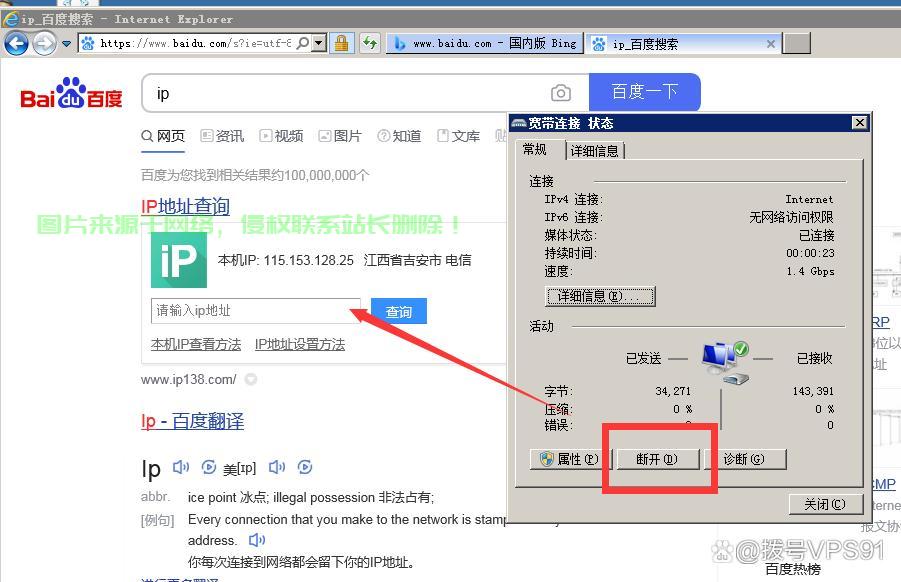Play the circular icon before 美[ɪp]
Viewport: 901px width, 582px height.
click(x=209, y=467)
